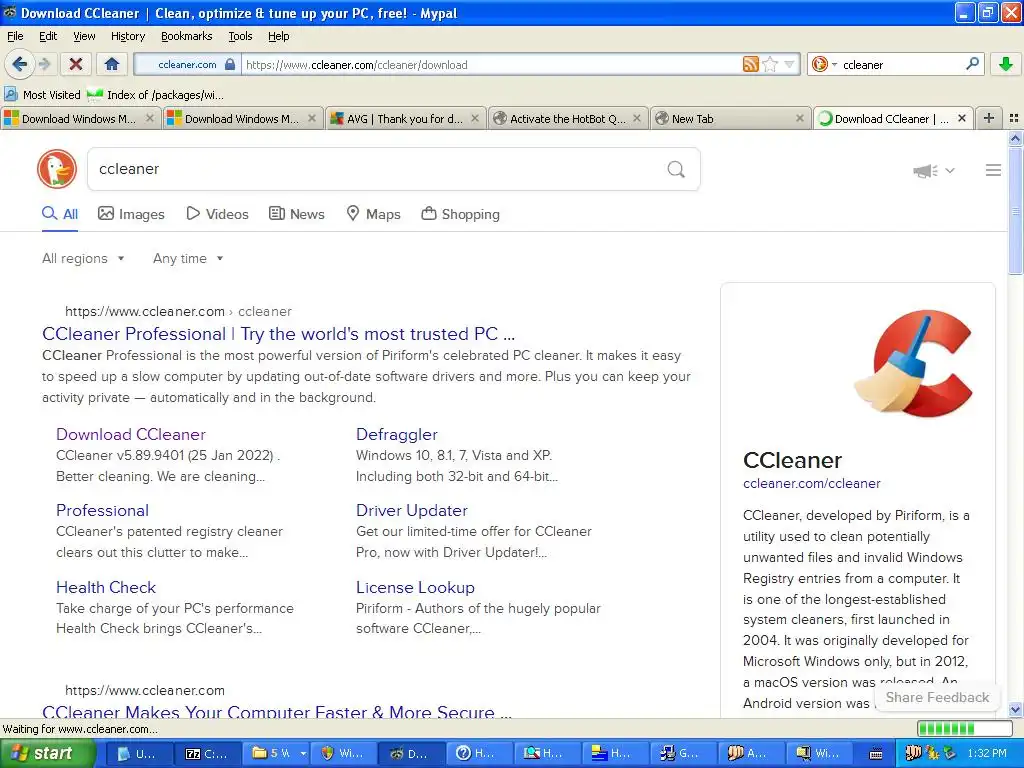This screenshot has width=1024, height=768.
Task: Click the Forward navigation arrow
Action: pos(44,64)
